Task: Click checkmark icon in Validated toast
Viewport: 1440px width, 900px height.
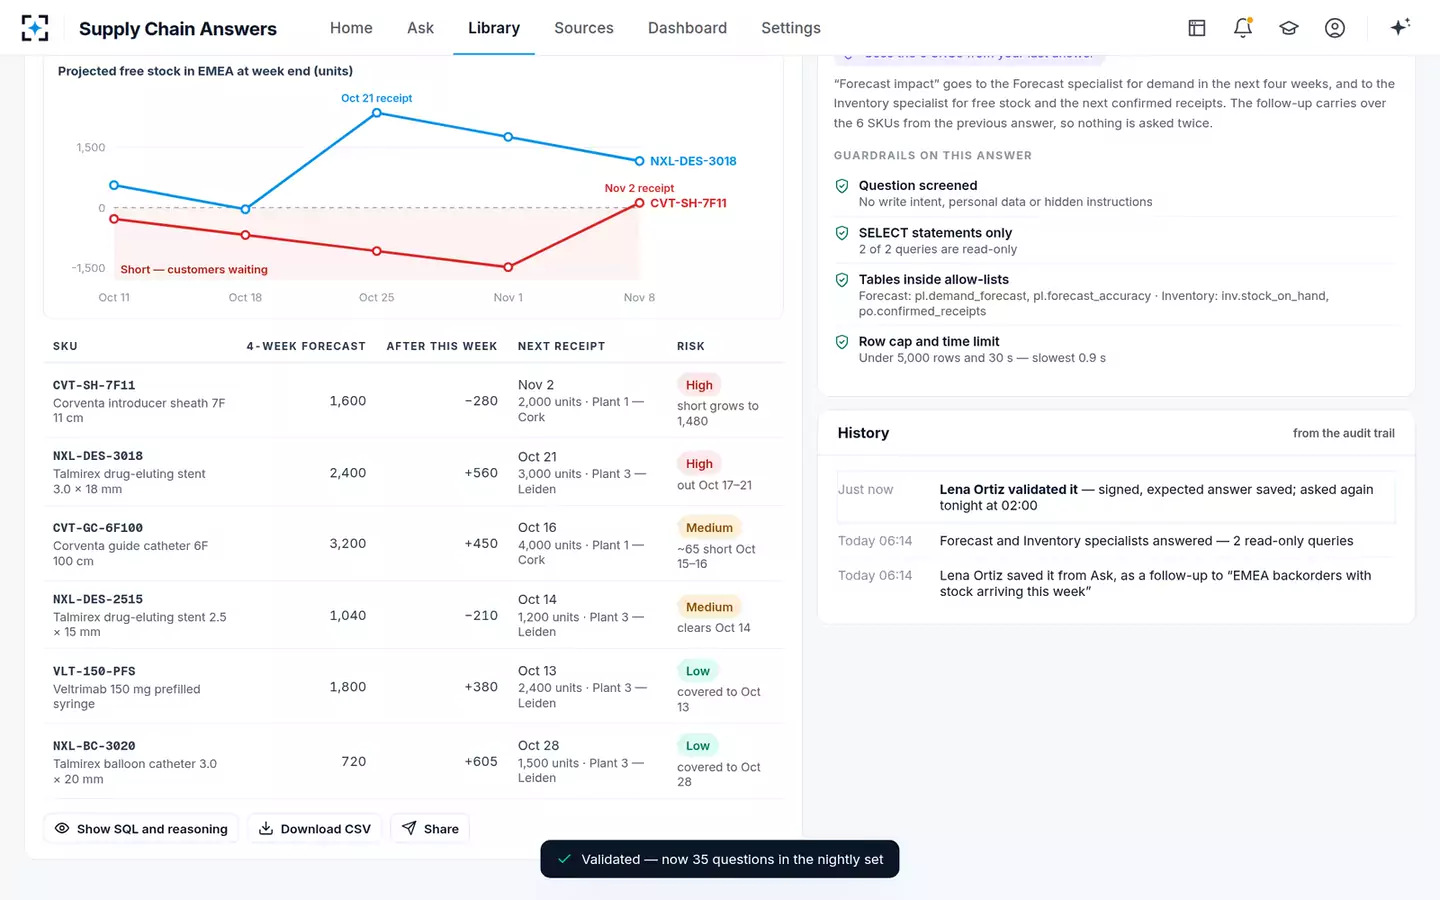Action: click(565, 859)
